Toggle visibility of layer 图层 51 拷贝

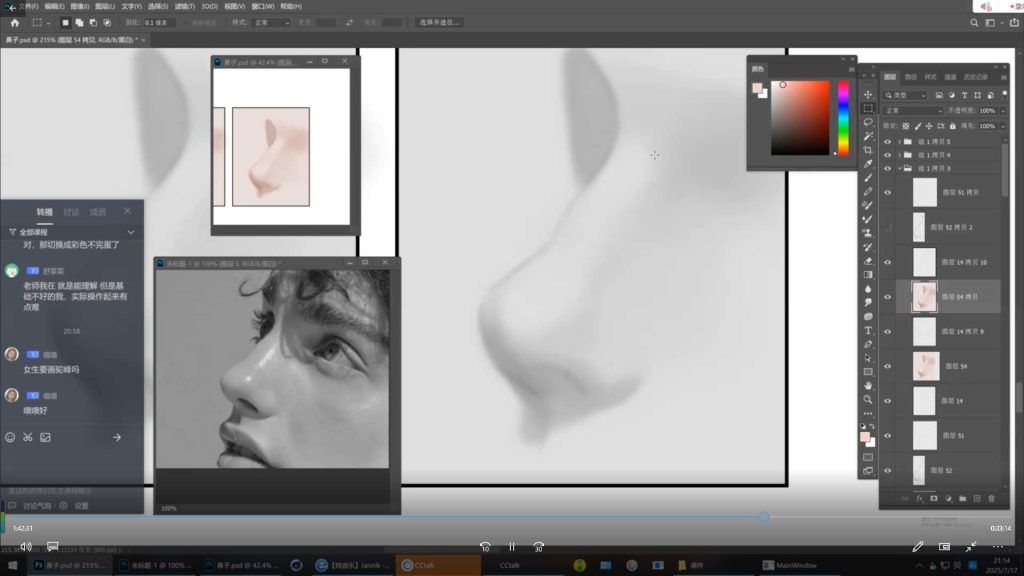pyautogui.click(x=887, y=192)
